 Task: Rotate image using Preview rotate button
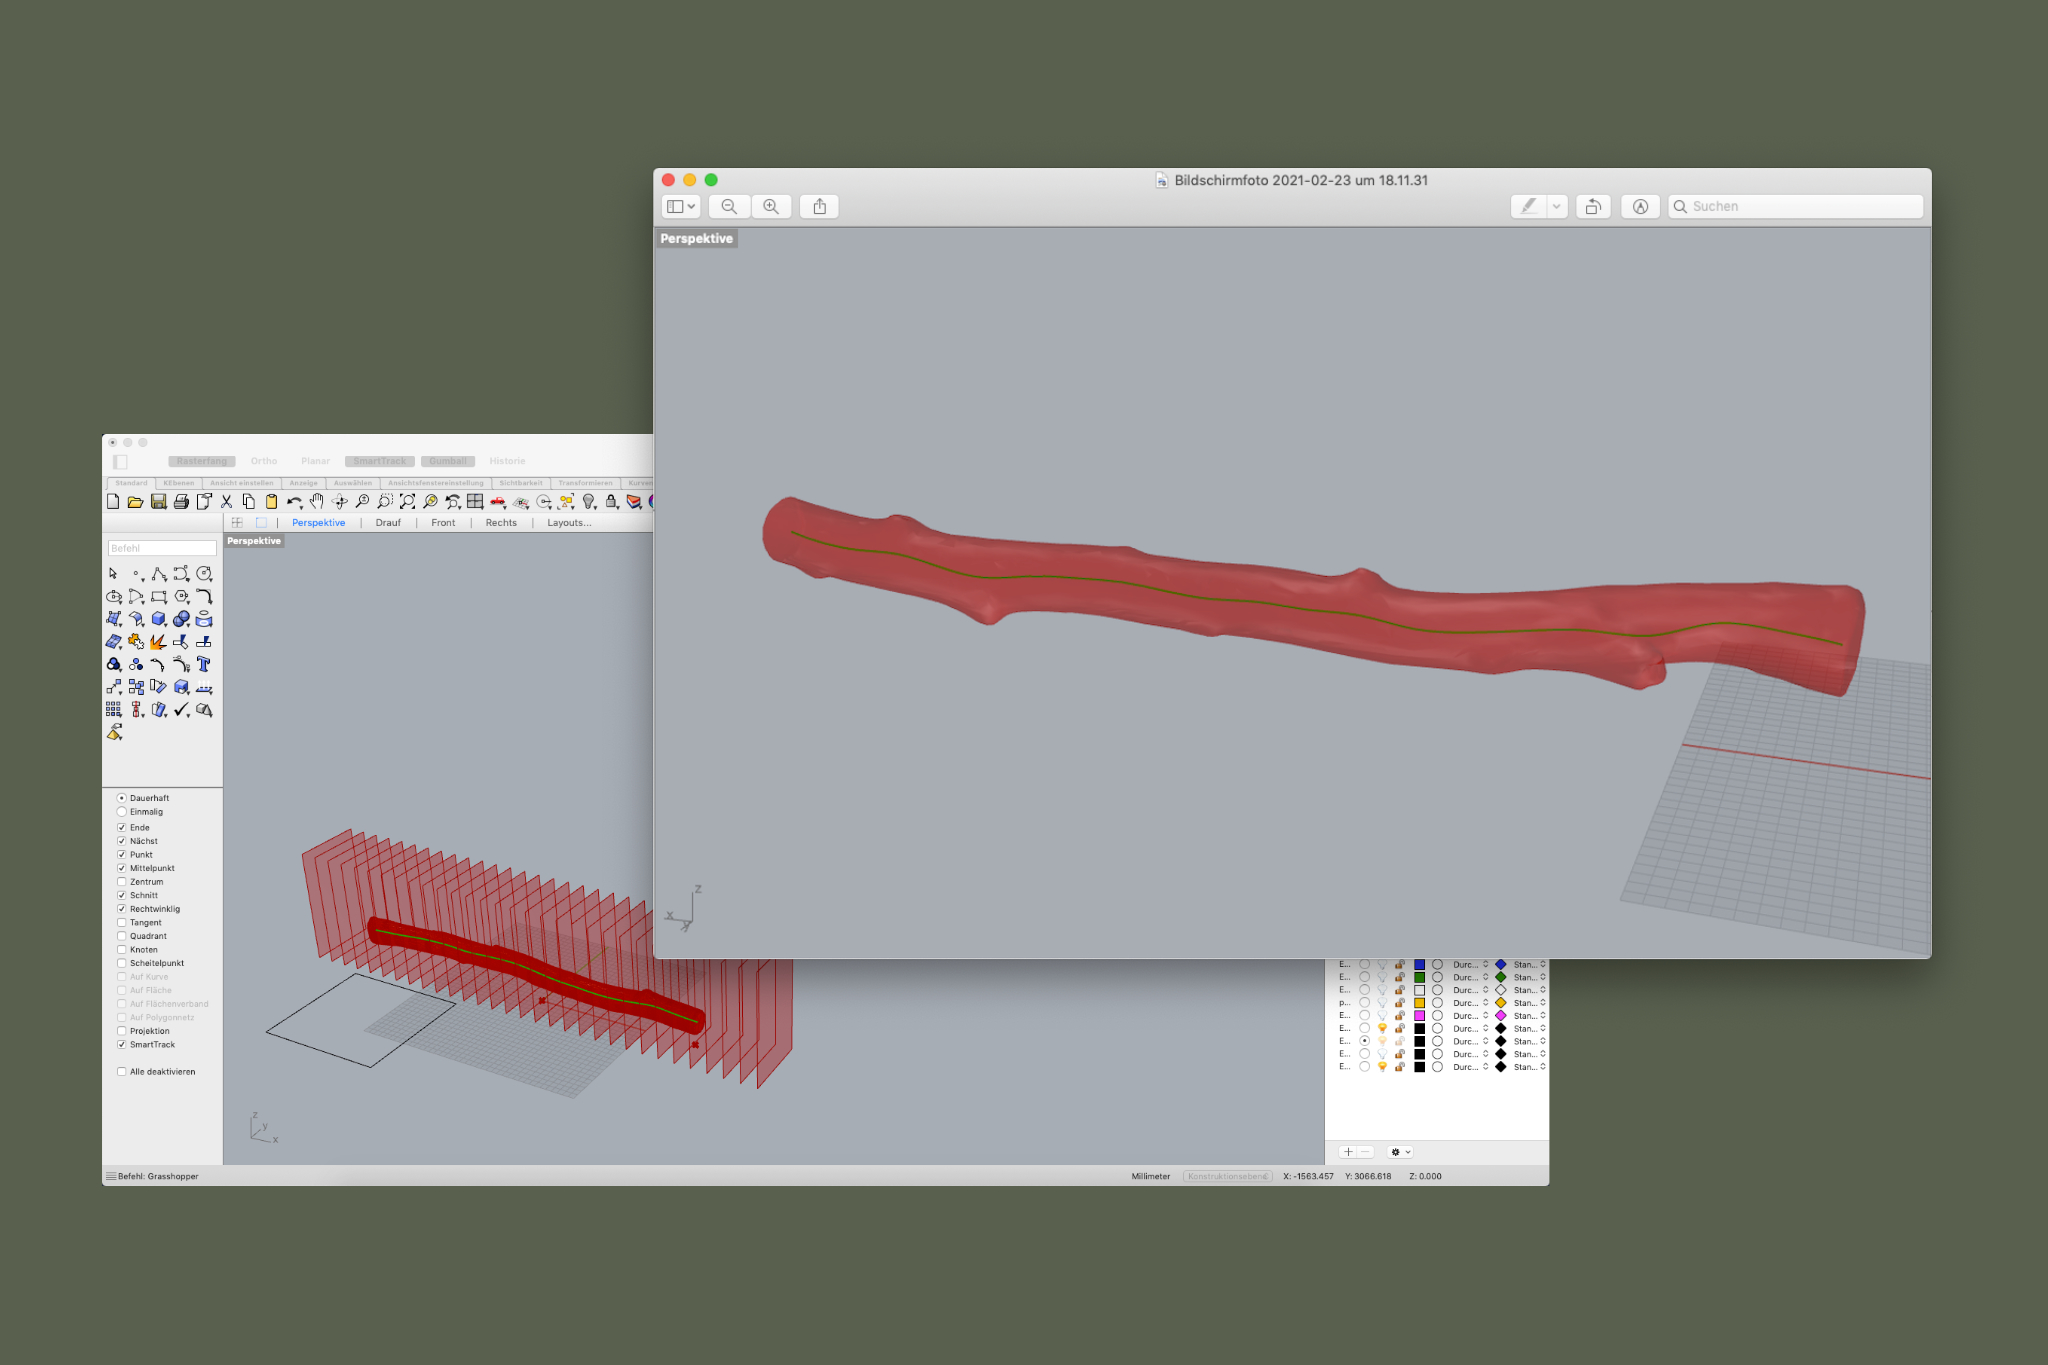pyautogui.click(x=1592, y=206)
